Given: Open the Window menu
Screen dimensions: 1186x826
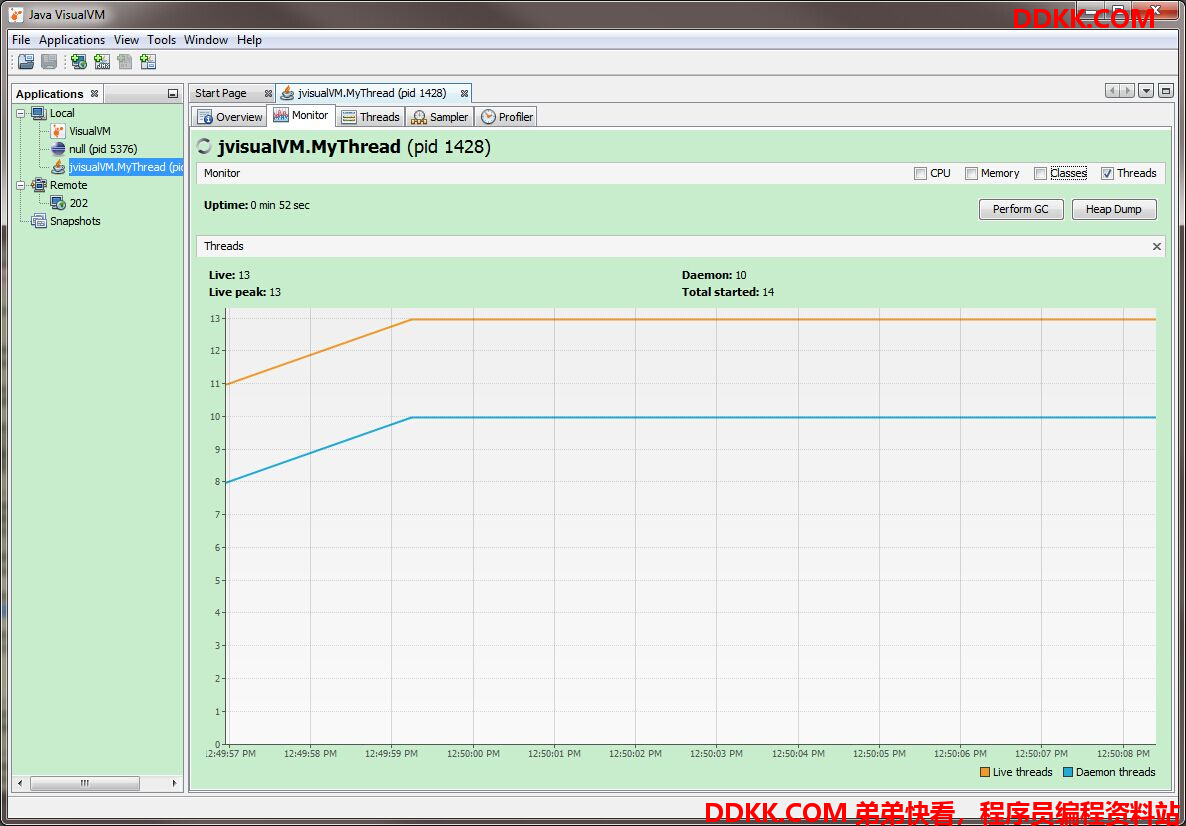Looking at the screenshot, I should 206,40.
